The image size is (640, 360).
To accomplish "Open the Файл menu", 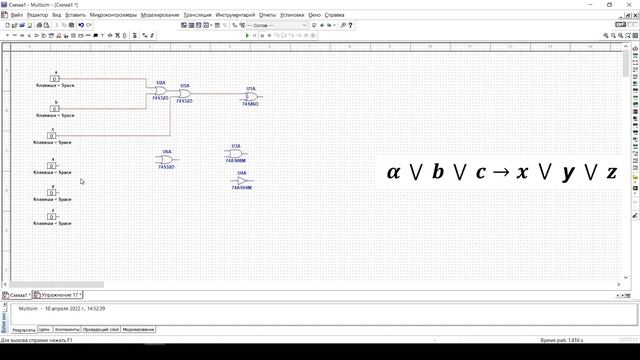I will click(x=16, y=15).
